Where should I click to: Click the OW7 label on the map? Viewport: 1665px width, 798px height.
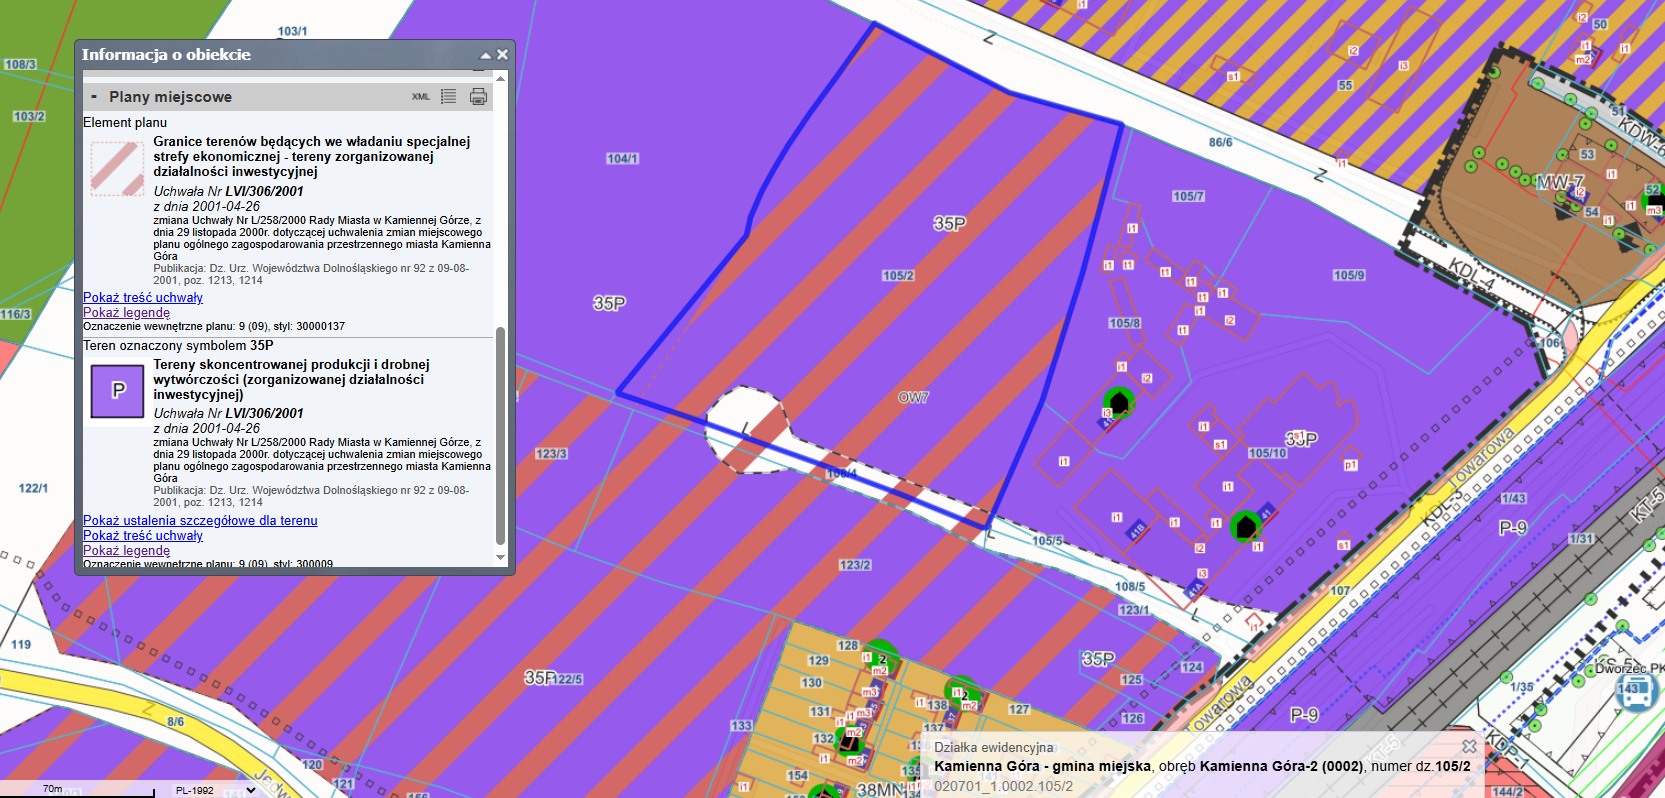tap(913, 398)
